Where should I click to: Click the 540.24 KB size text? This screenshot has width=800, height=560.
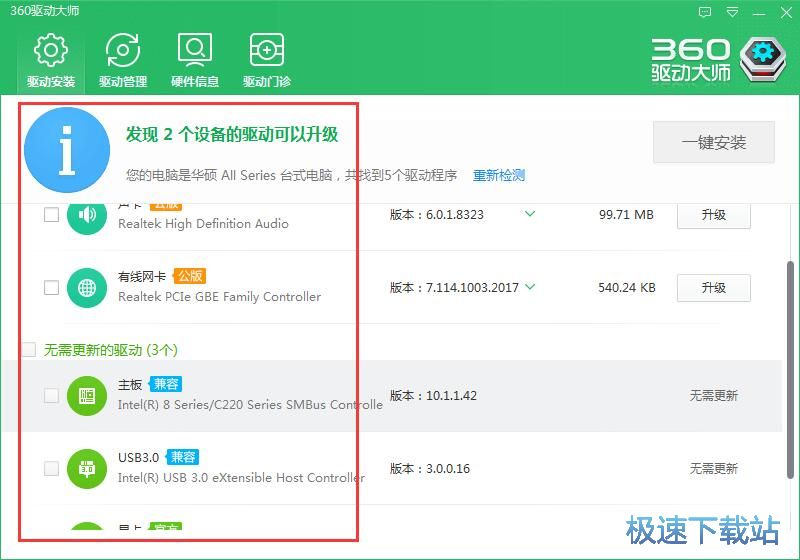(x=627, y=288)
